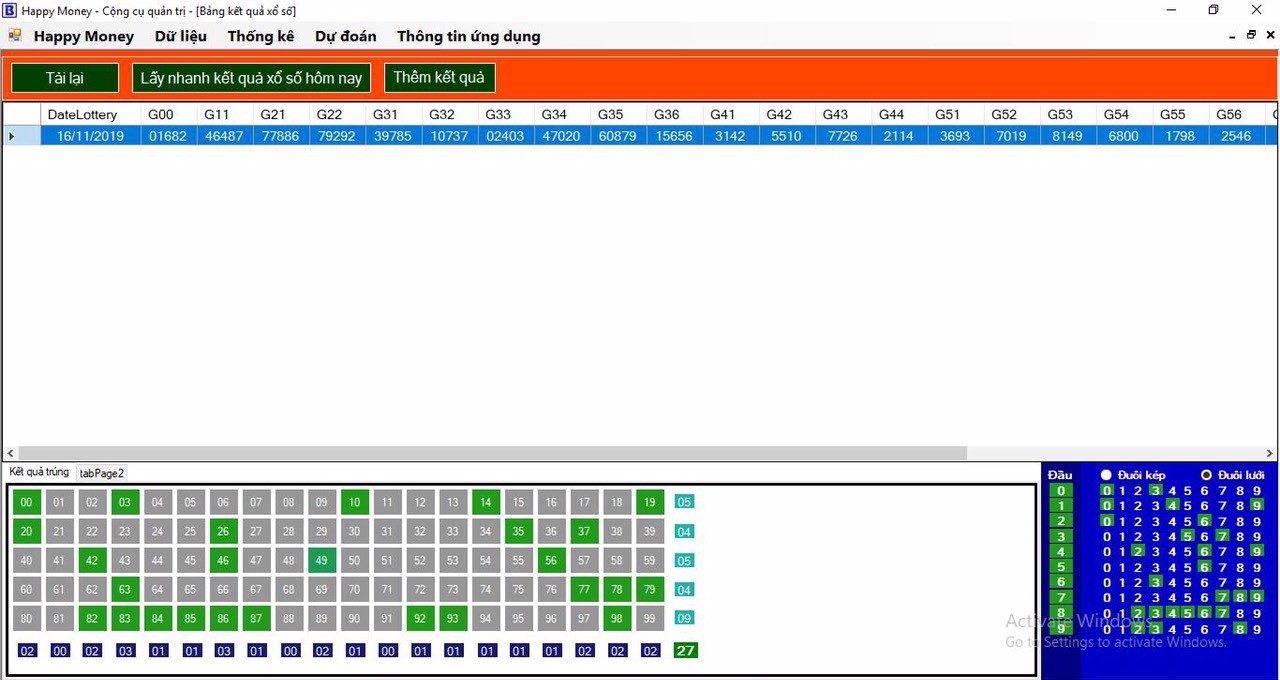Select the Đuôi lưới radio button
1280x680 pixels.
click(x=1206, y=475)
